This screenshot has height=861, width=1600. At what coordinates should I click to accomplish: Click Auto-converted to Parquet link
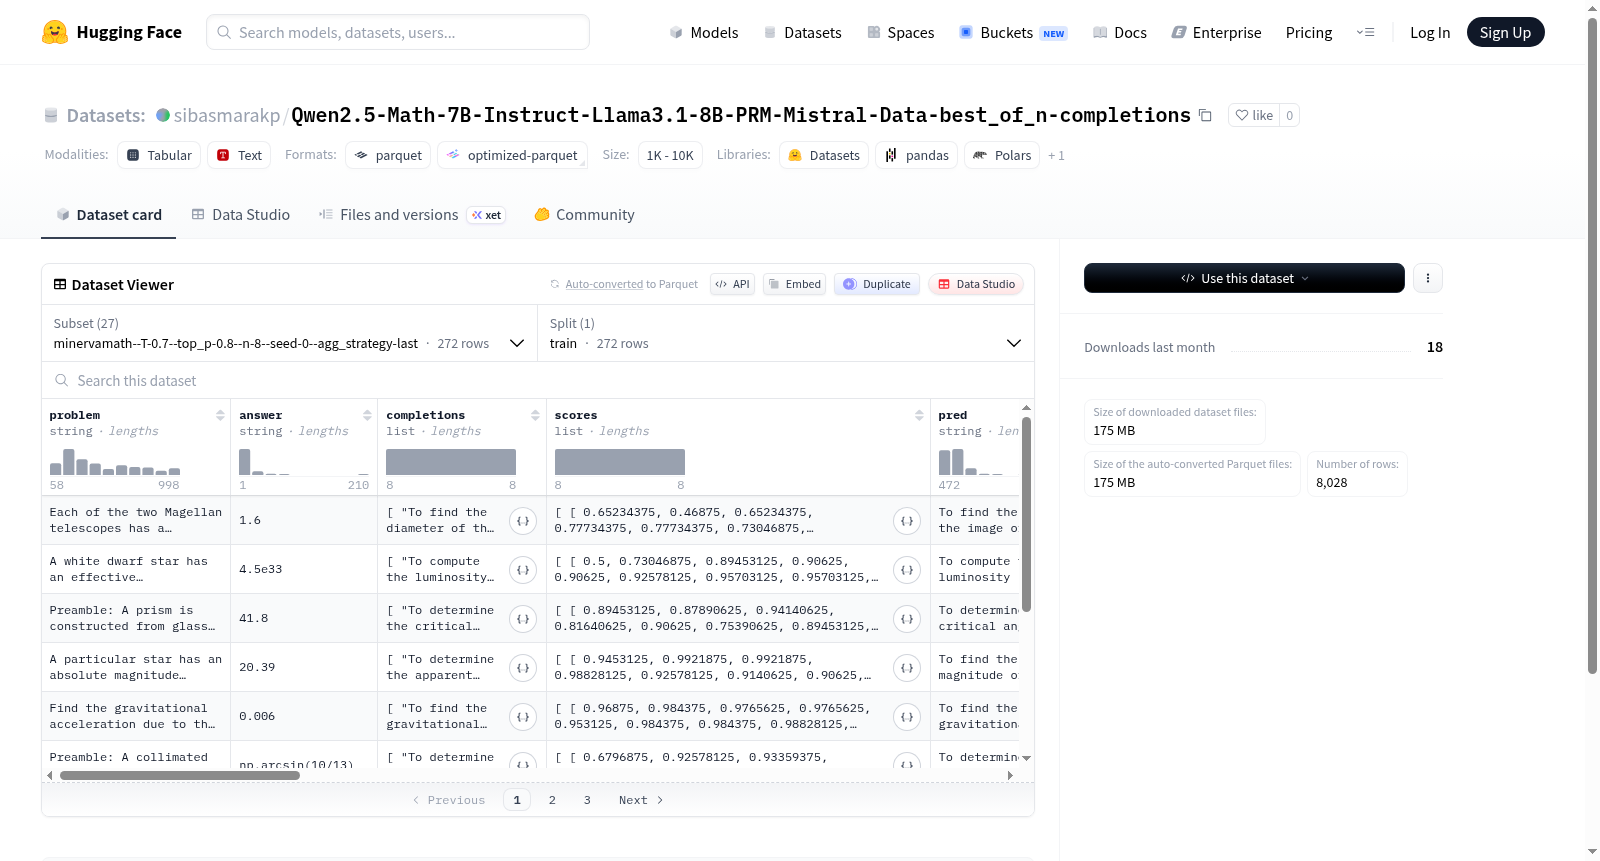(631, 284)
